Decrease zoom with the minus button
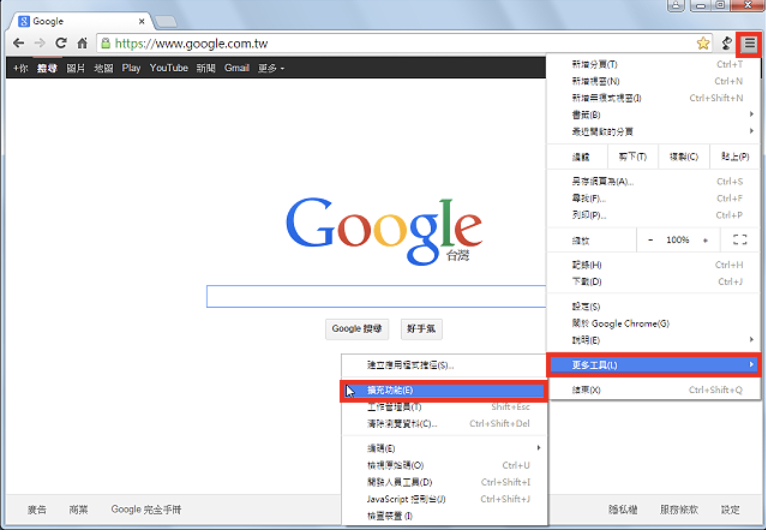 [650, 240]
